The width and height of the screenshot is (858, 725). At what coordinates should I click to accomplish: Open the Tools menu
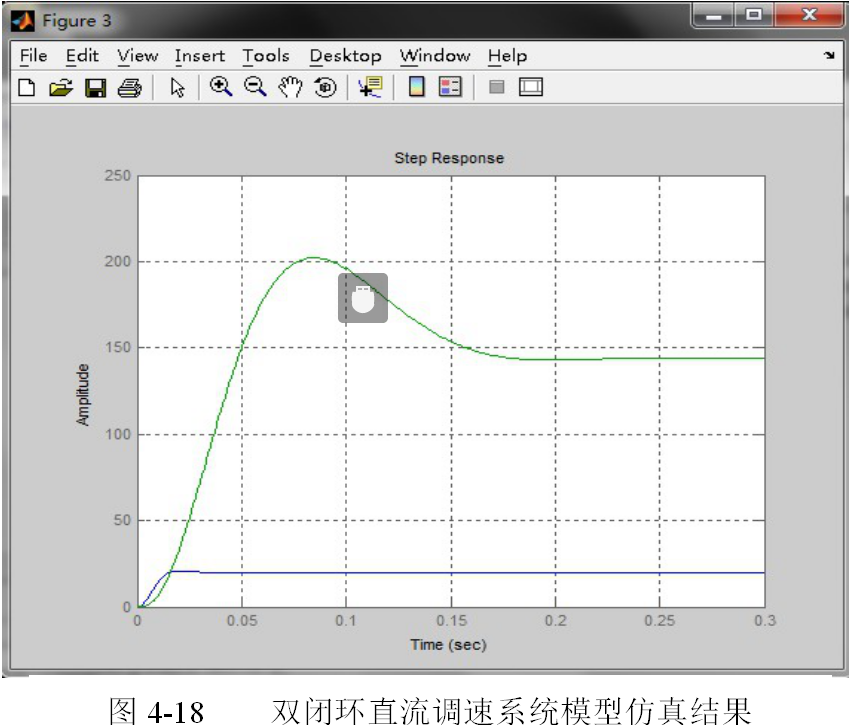pyautogui.click(x=266, y=56)
